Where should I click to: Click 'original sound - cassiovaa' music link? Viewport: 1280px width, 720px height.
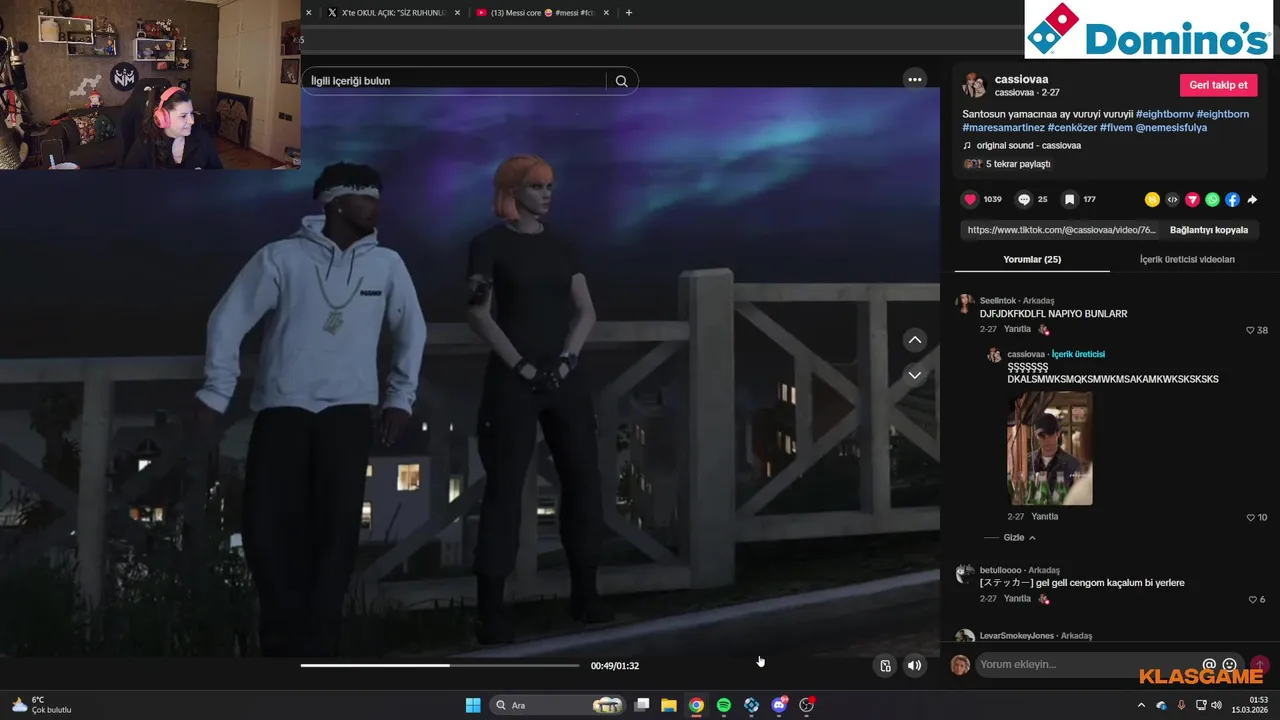pyautogui.click(x=1028, y=145)
